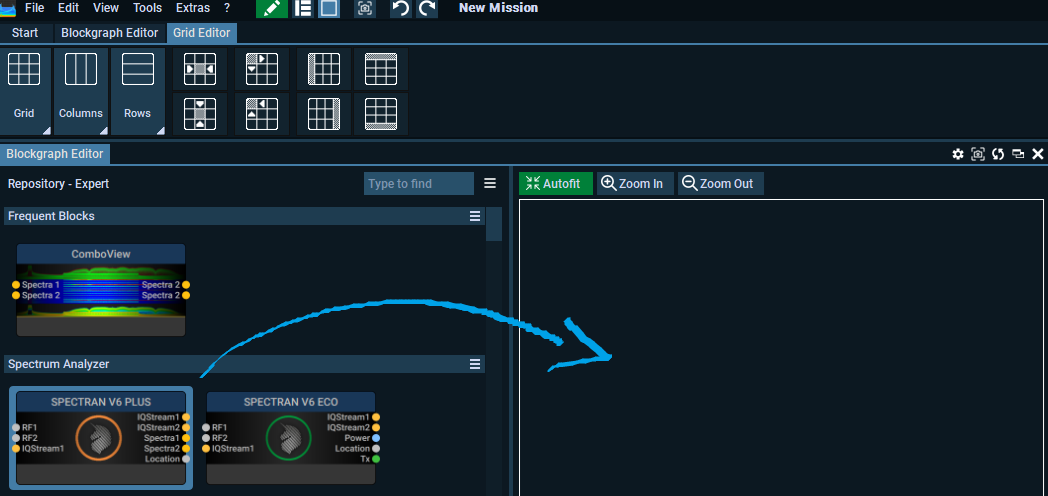Open the Spectrum Analyzer section menu
The height and width of the screenshot is (496, 1048).
[x=475, y=364]
